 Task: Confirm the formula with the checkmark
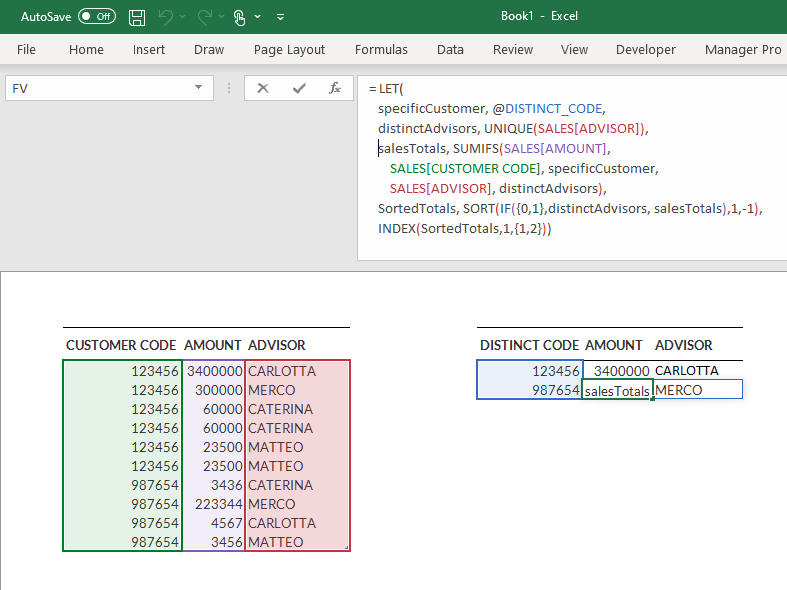coord(298,88)
